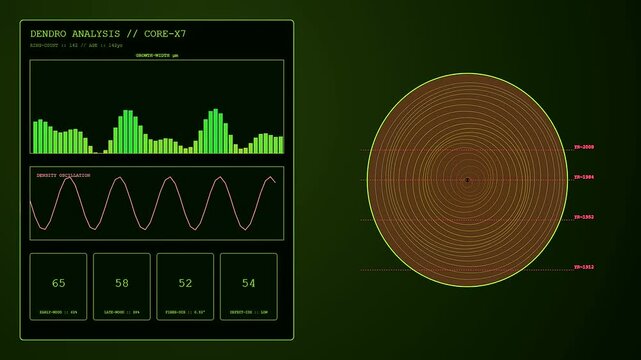Select the stat card showing 65
This screenshot has width=641, height=360.
pos(58,287)
